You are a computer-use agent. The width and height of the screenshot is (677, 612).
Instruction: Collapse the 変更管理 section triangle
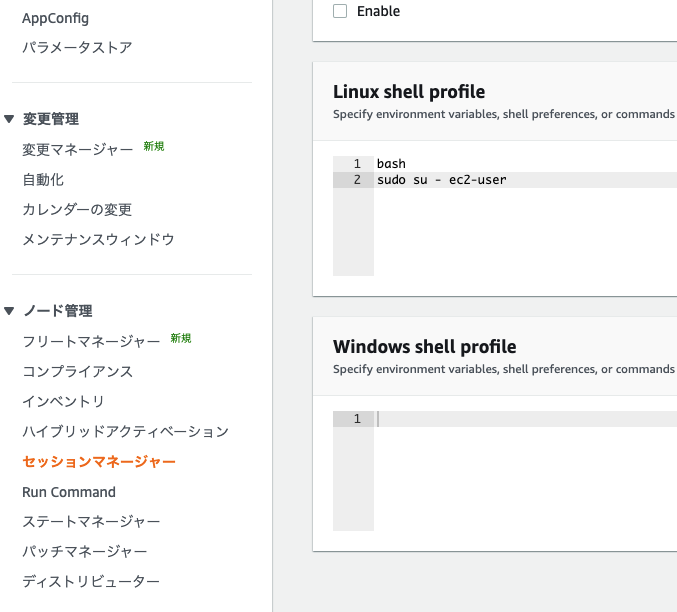(x=9, y=119)
